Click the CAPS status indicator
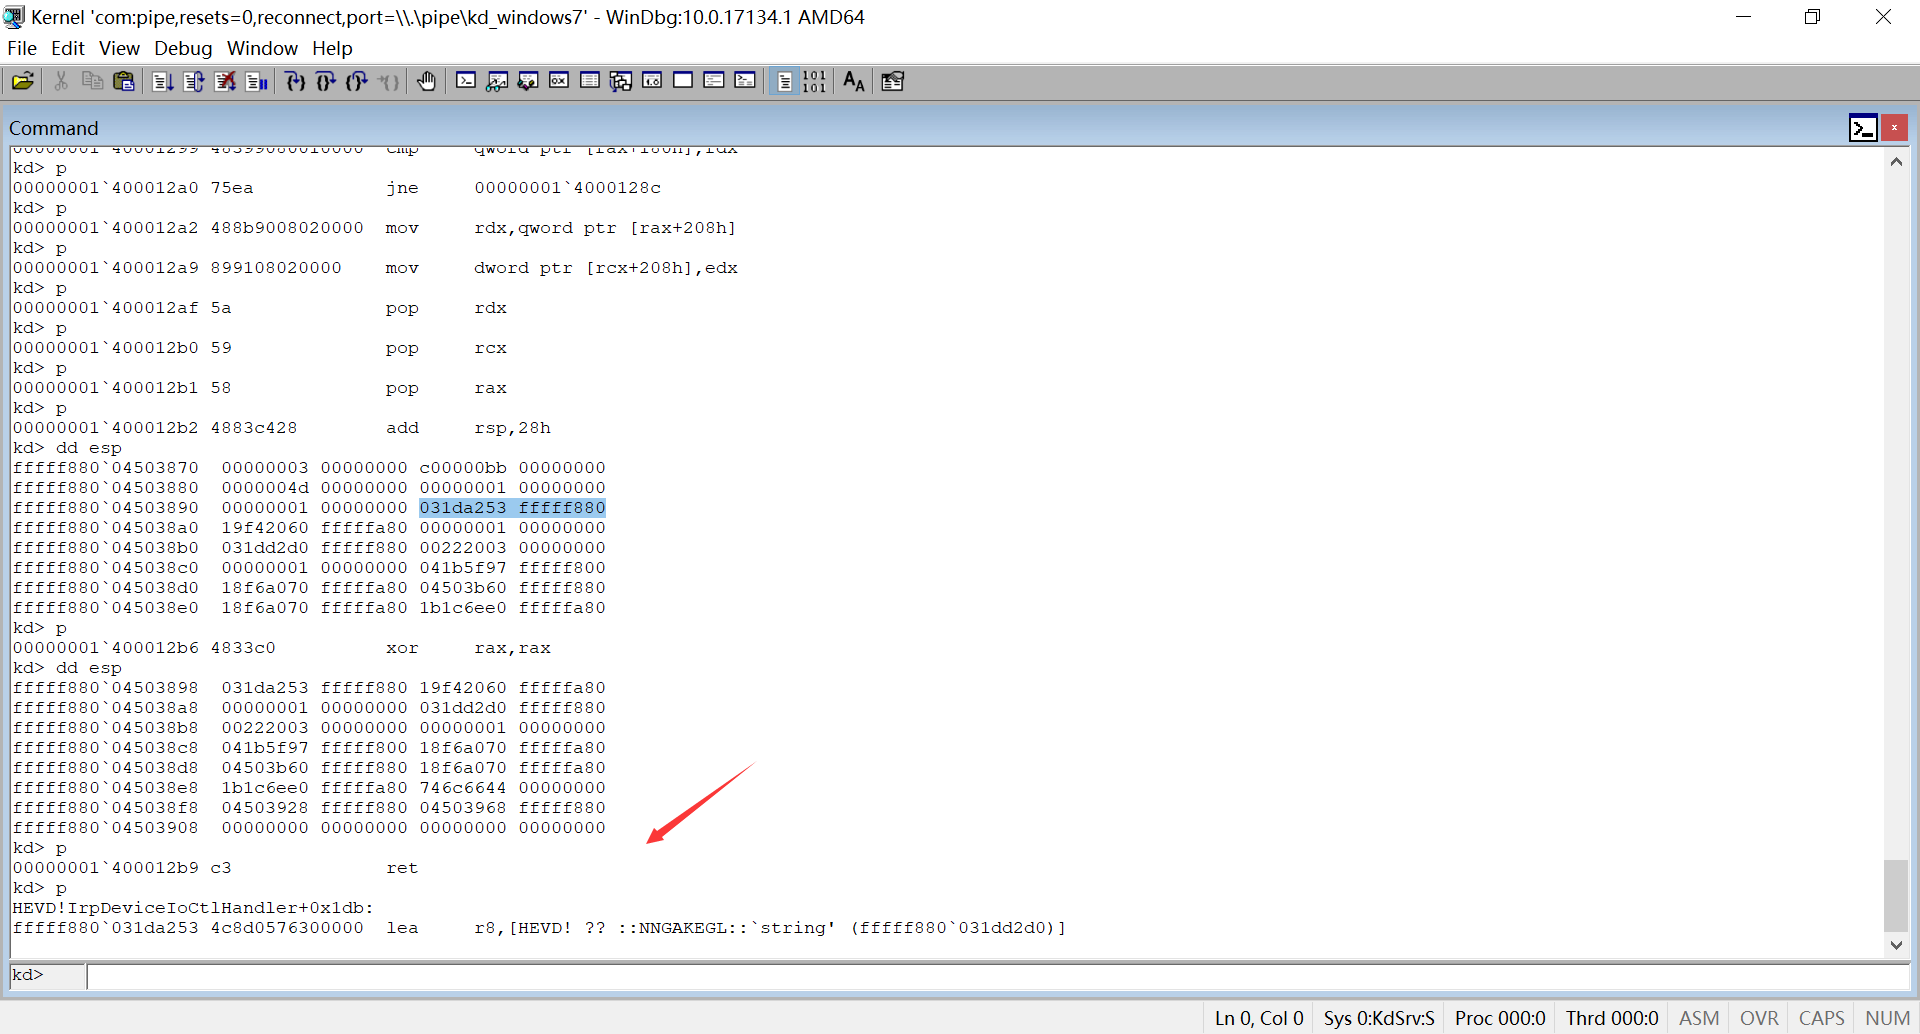 pos(1821,1018)
